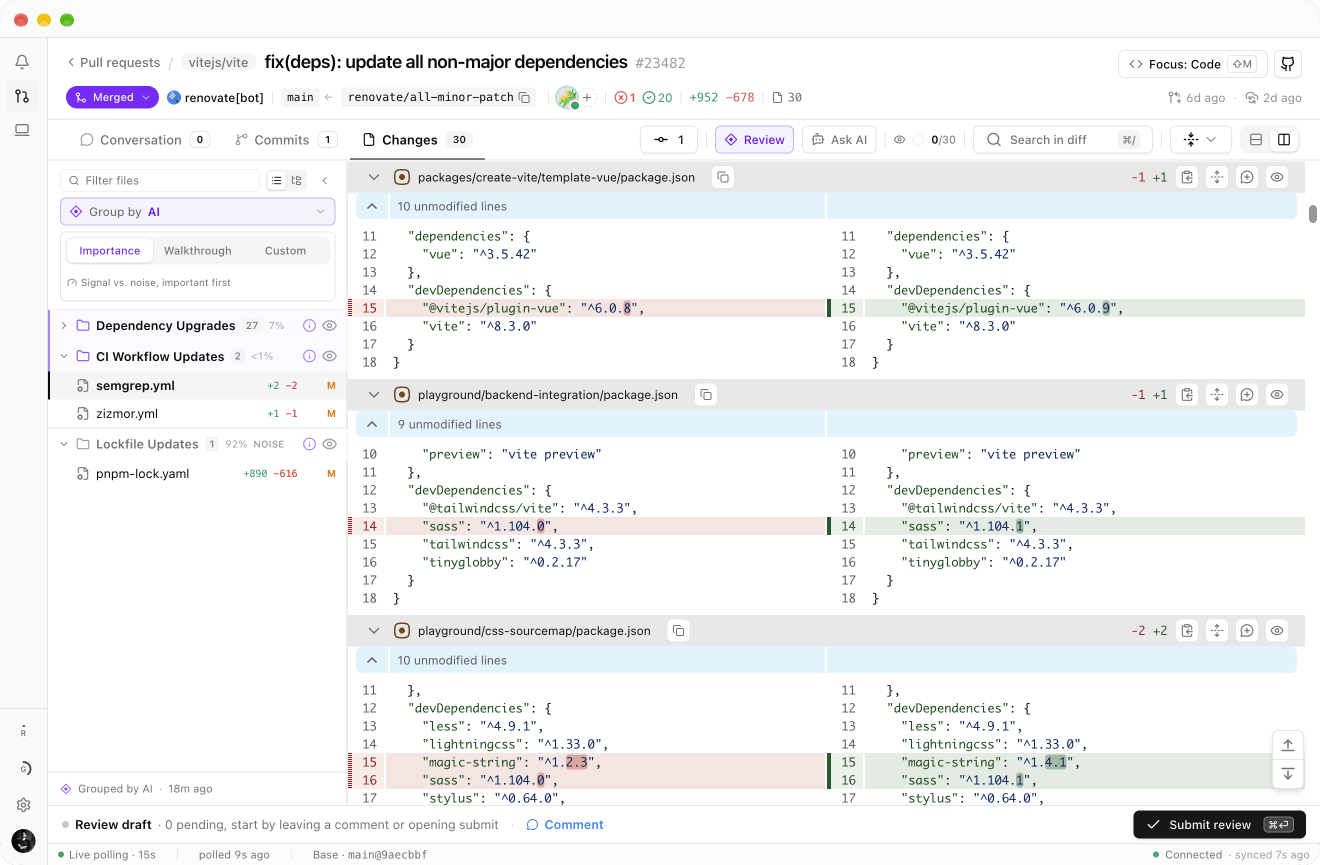Open the notifications bell in the sidebar
Screen dimensions: 1320x865
tap(22, 62)
